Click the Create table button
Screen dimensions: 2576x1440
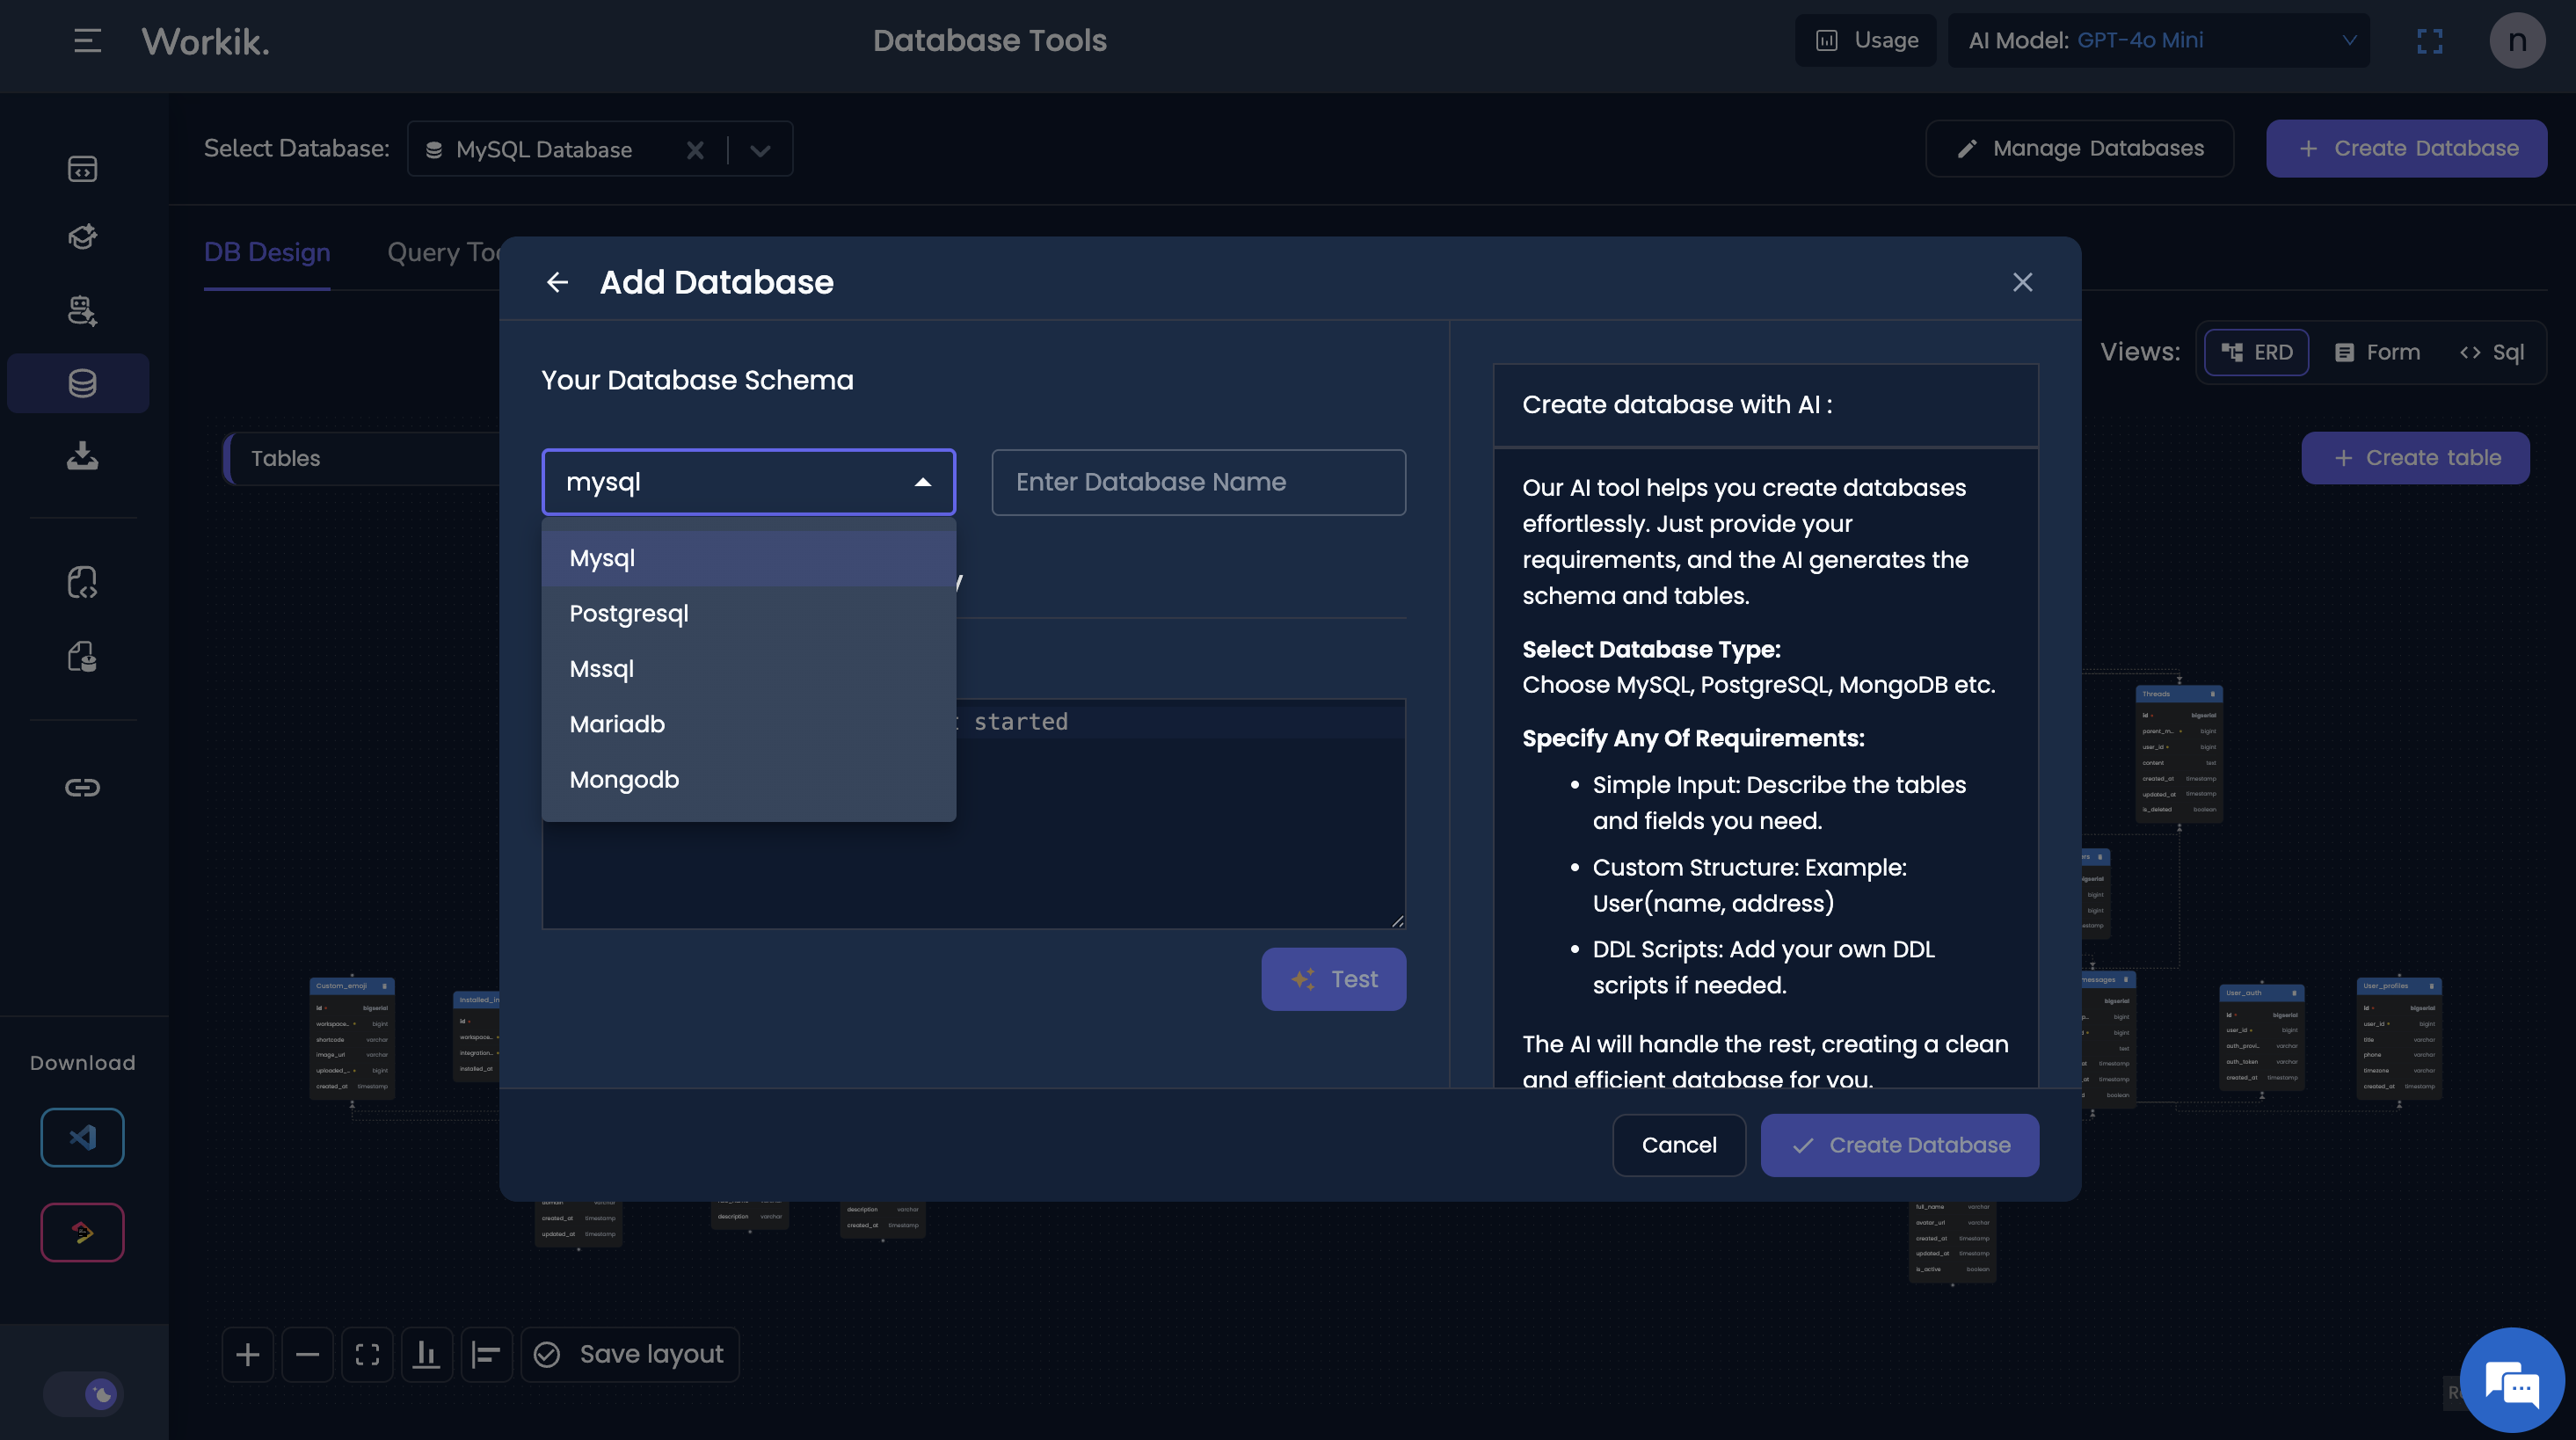tap(2416, 458)
